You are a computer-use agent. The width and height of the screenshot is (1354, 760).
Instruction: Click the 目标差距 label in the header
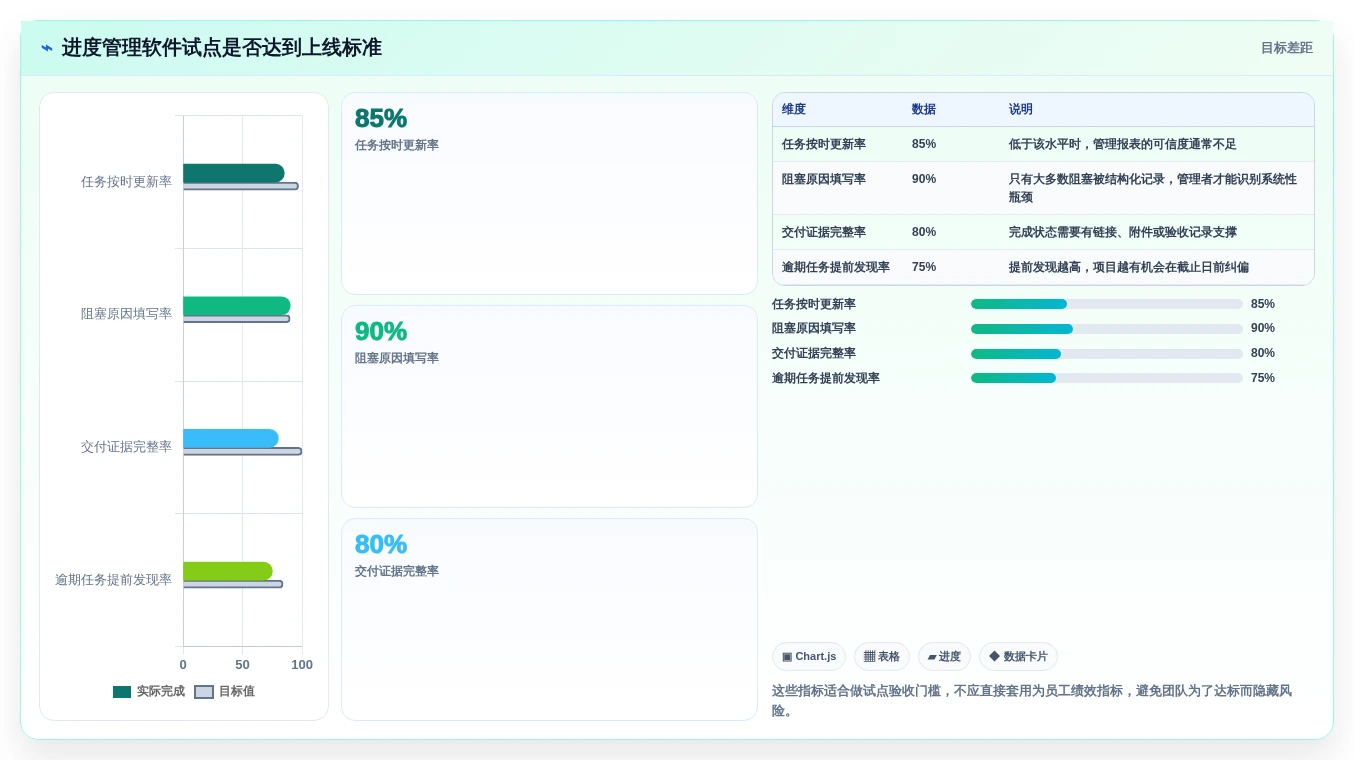[x=1286, y=48]
